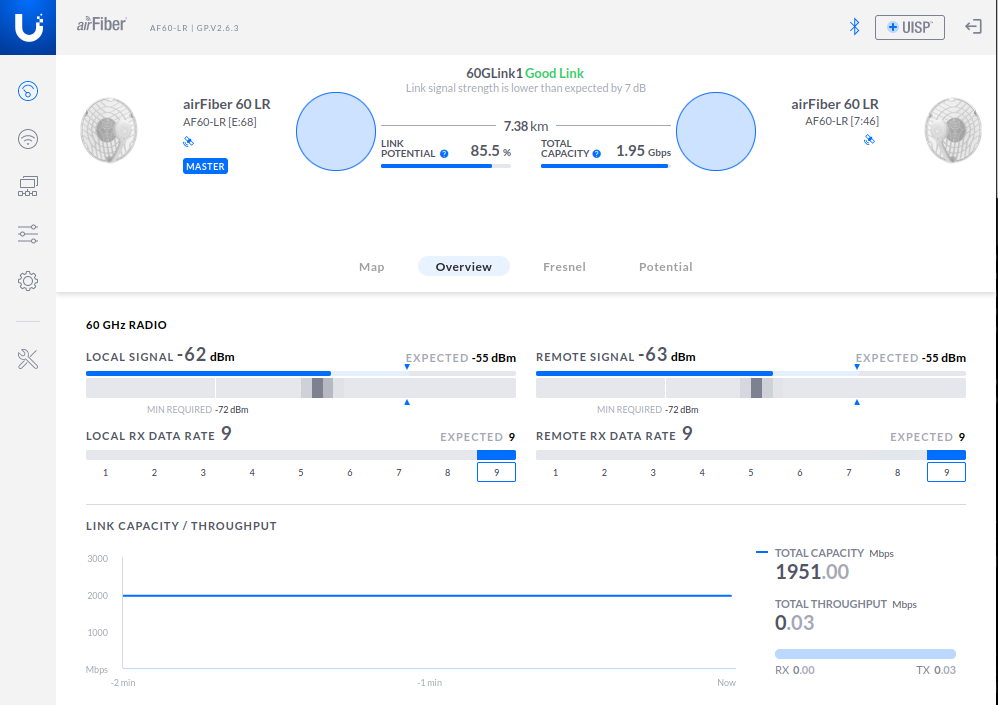Click the Link Potential help icon

coord(444,154)
